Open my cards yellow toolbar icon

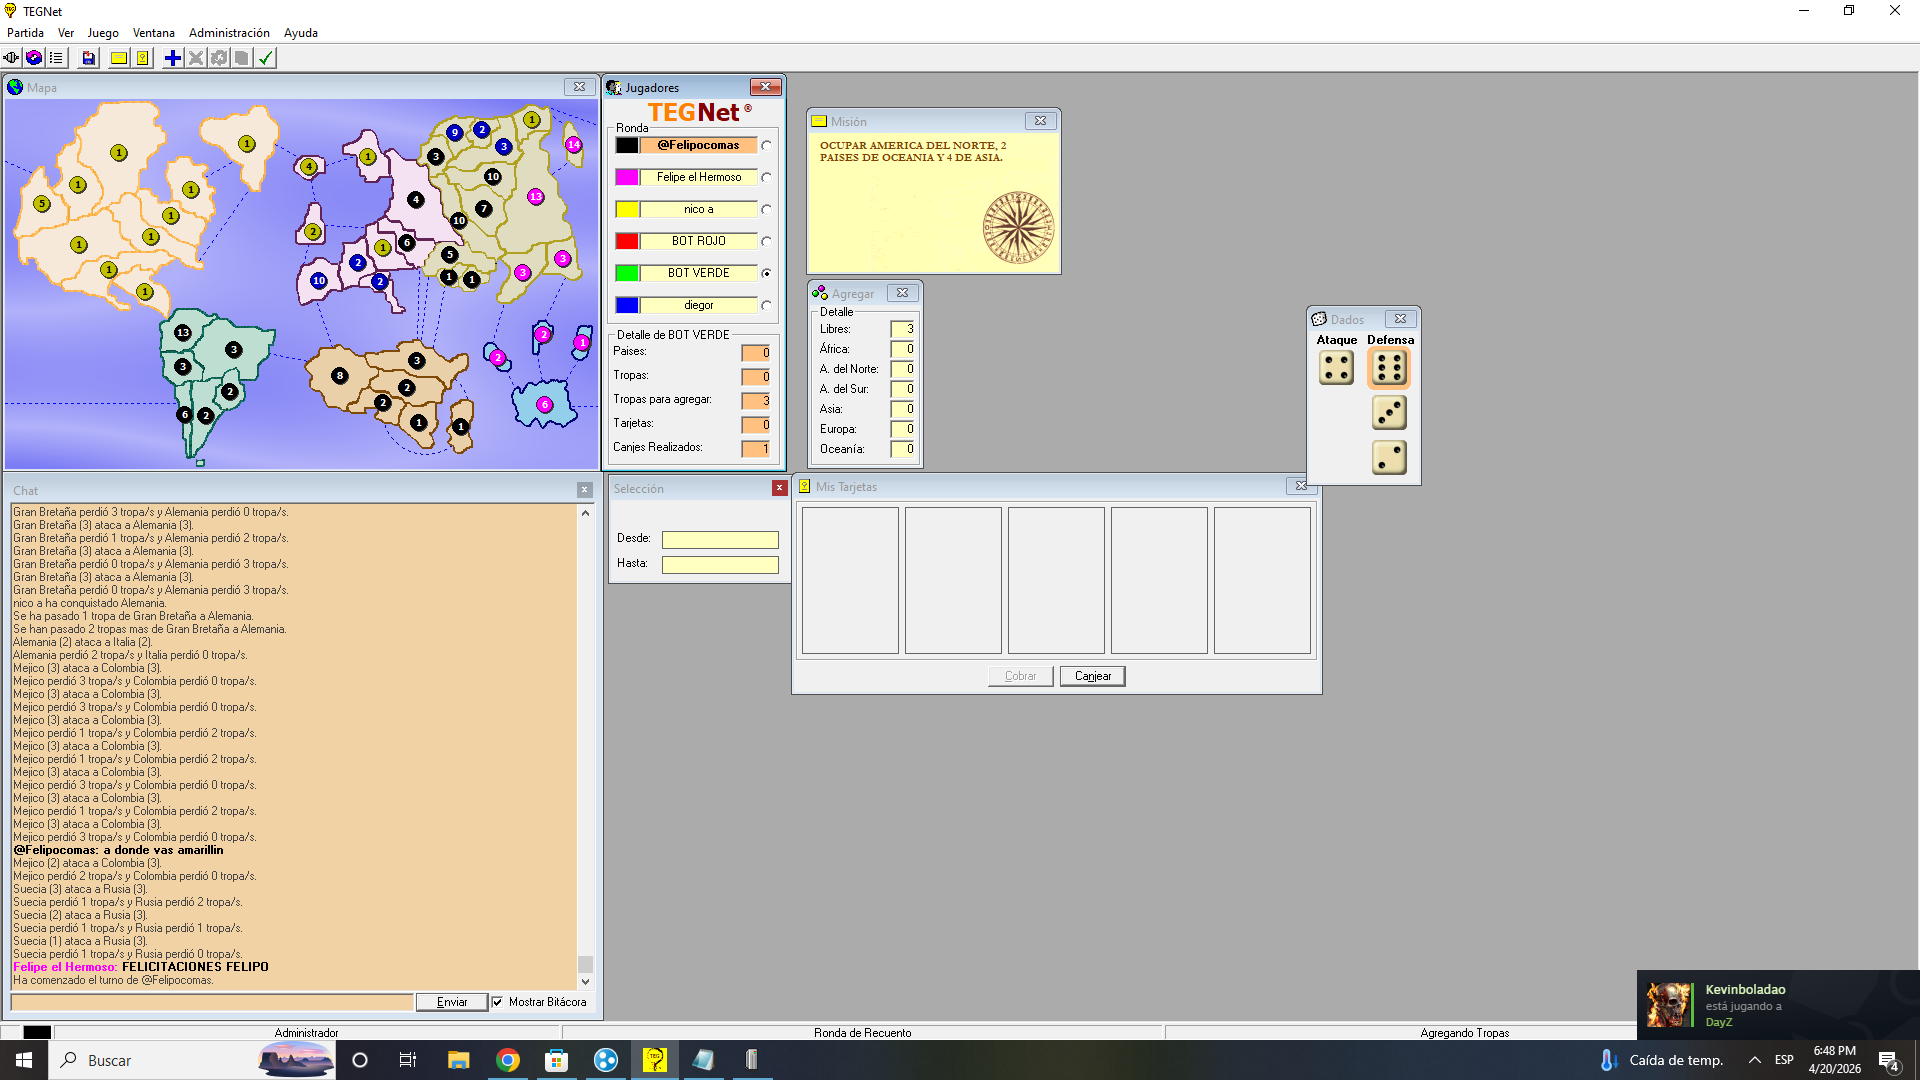[143, 58]
